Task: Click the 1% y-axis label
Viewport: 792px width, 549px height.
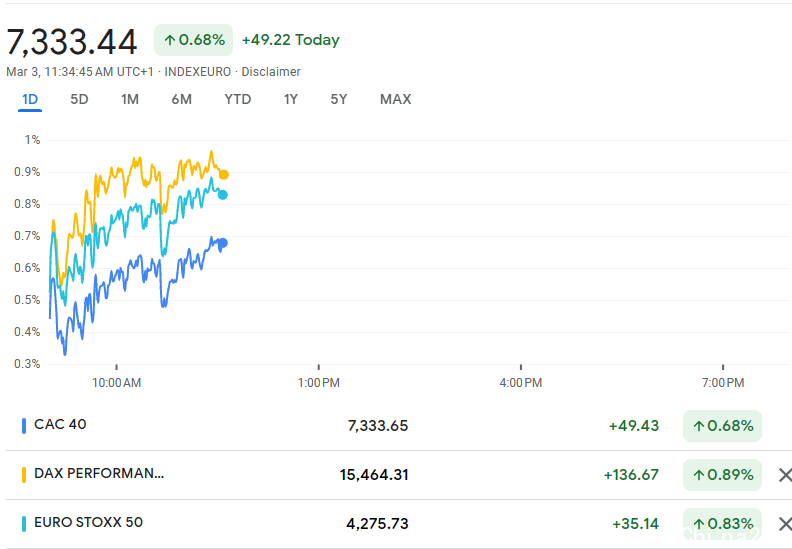Action: [x=32, y=140]
